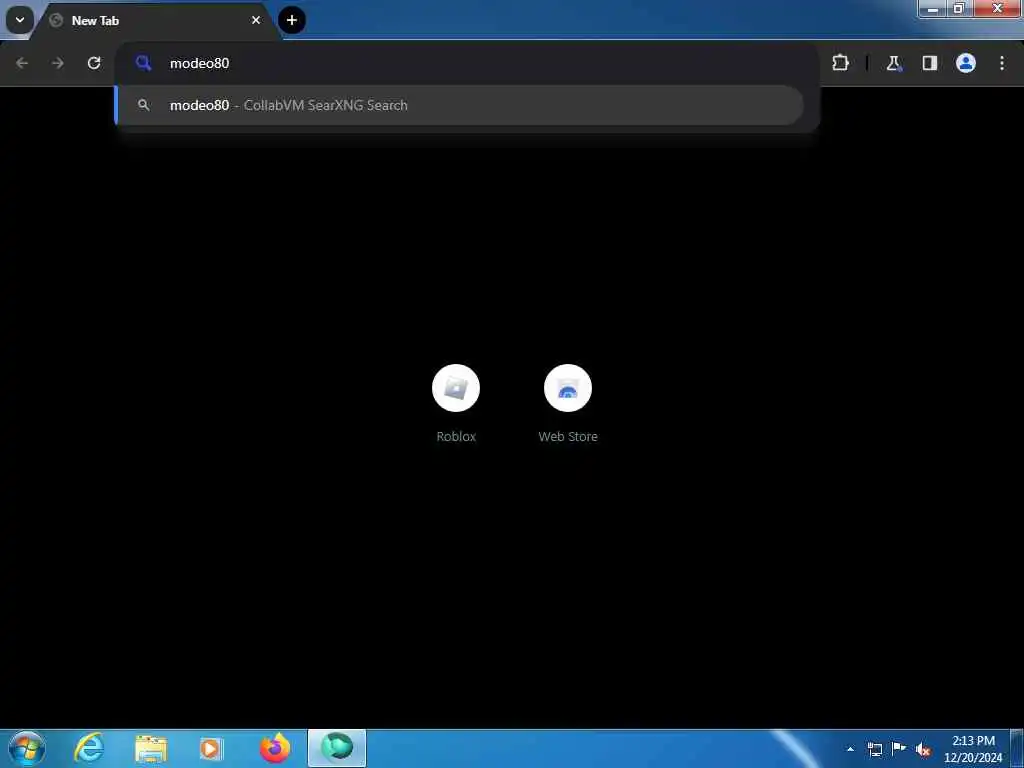This screenshot has width=1024, height=768.
Task: Show hidden tray icons arrow
Action: click(850, 749)
